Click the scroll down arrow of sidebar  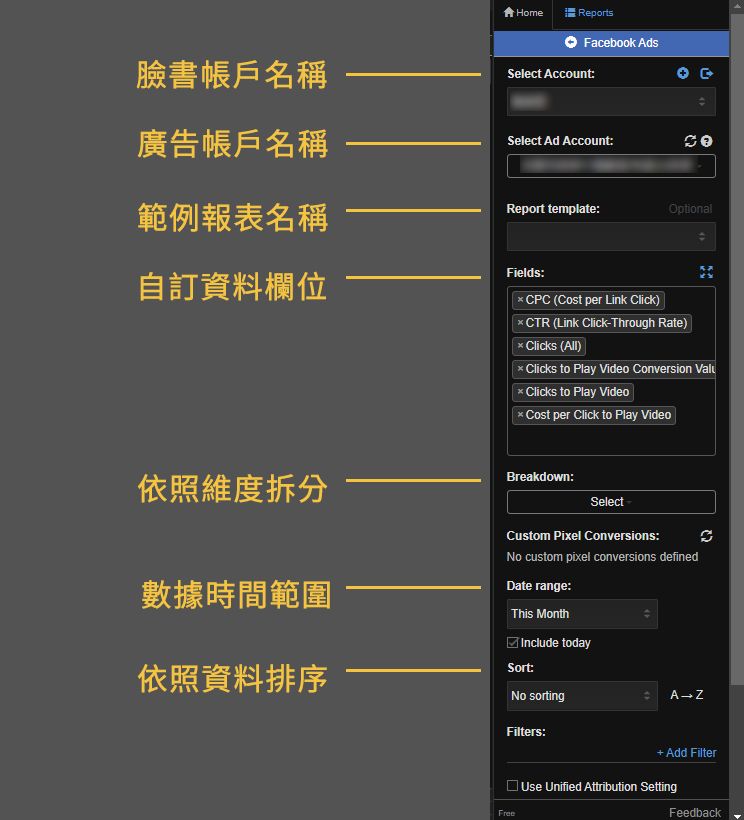tap(737, 816)
